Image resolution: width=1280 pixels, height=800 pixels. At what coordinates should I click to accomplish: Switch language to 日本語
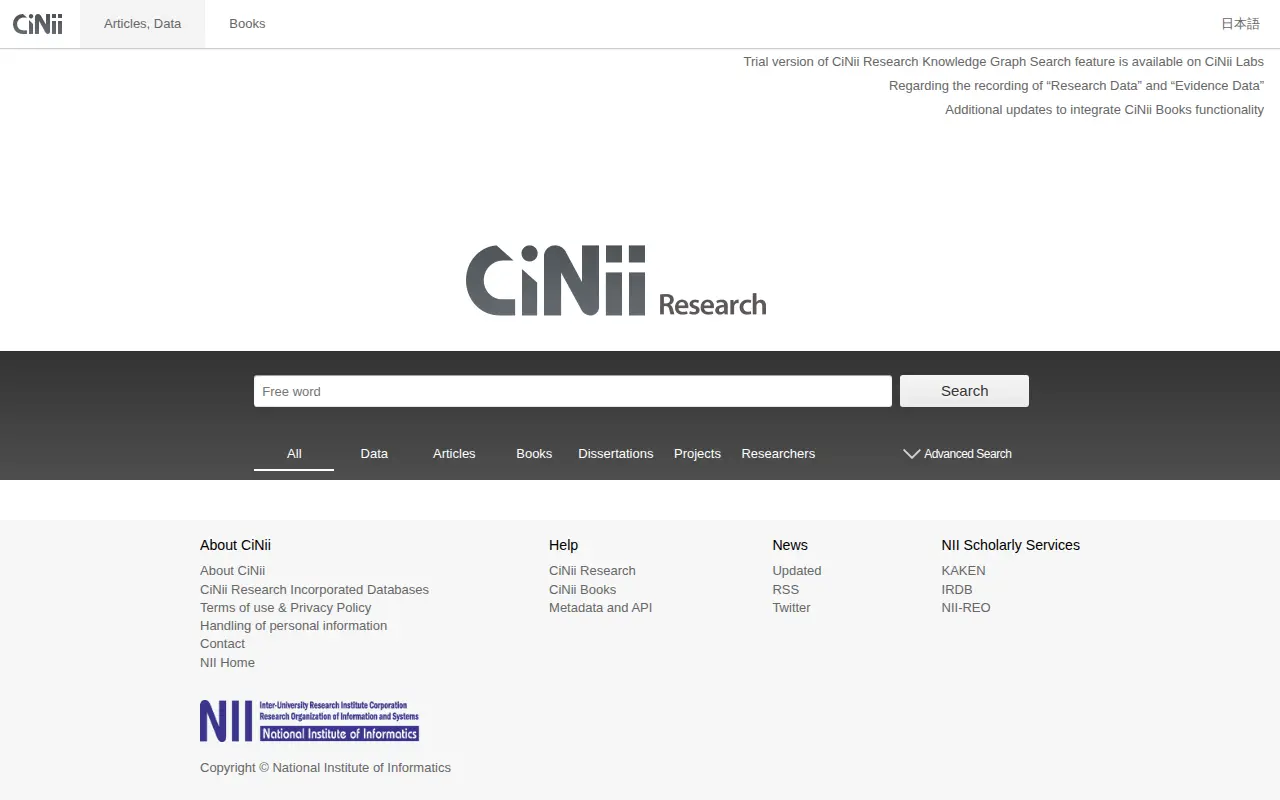[1240, 23]
